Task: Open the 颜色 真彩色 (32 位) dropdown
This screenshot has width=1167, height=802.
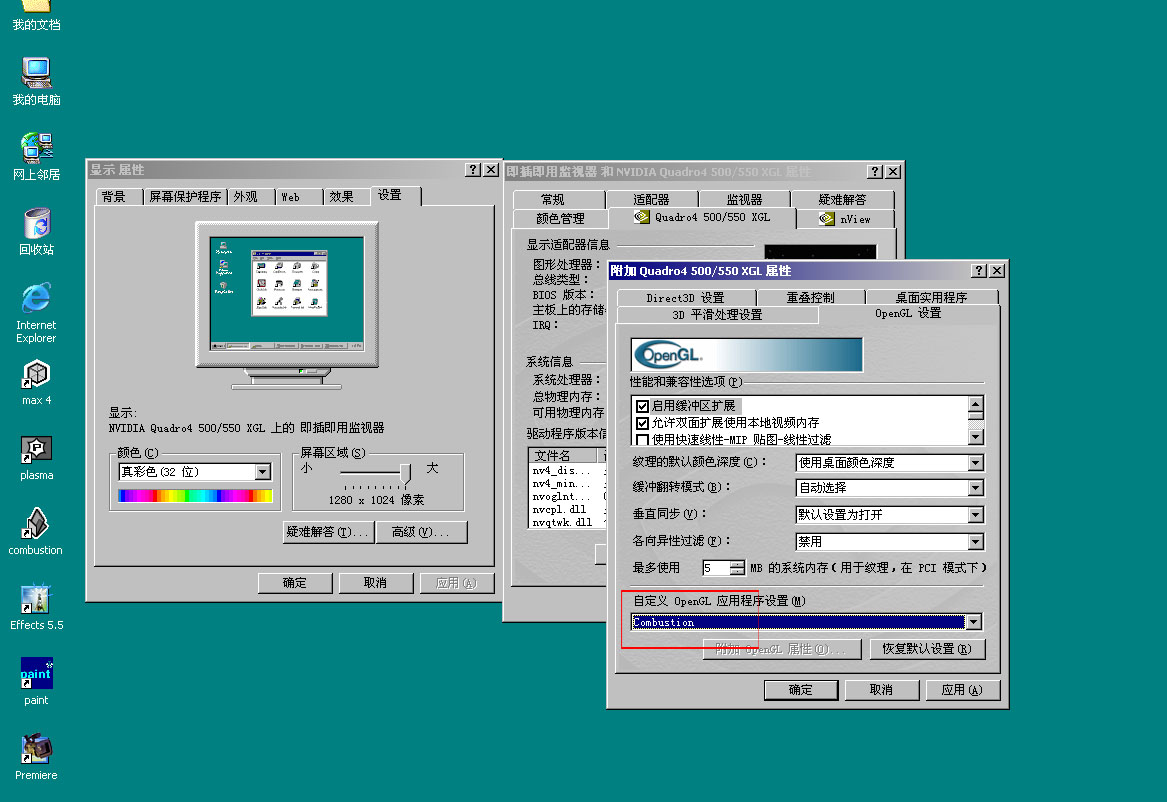Action: 263,472
